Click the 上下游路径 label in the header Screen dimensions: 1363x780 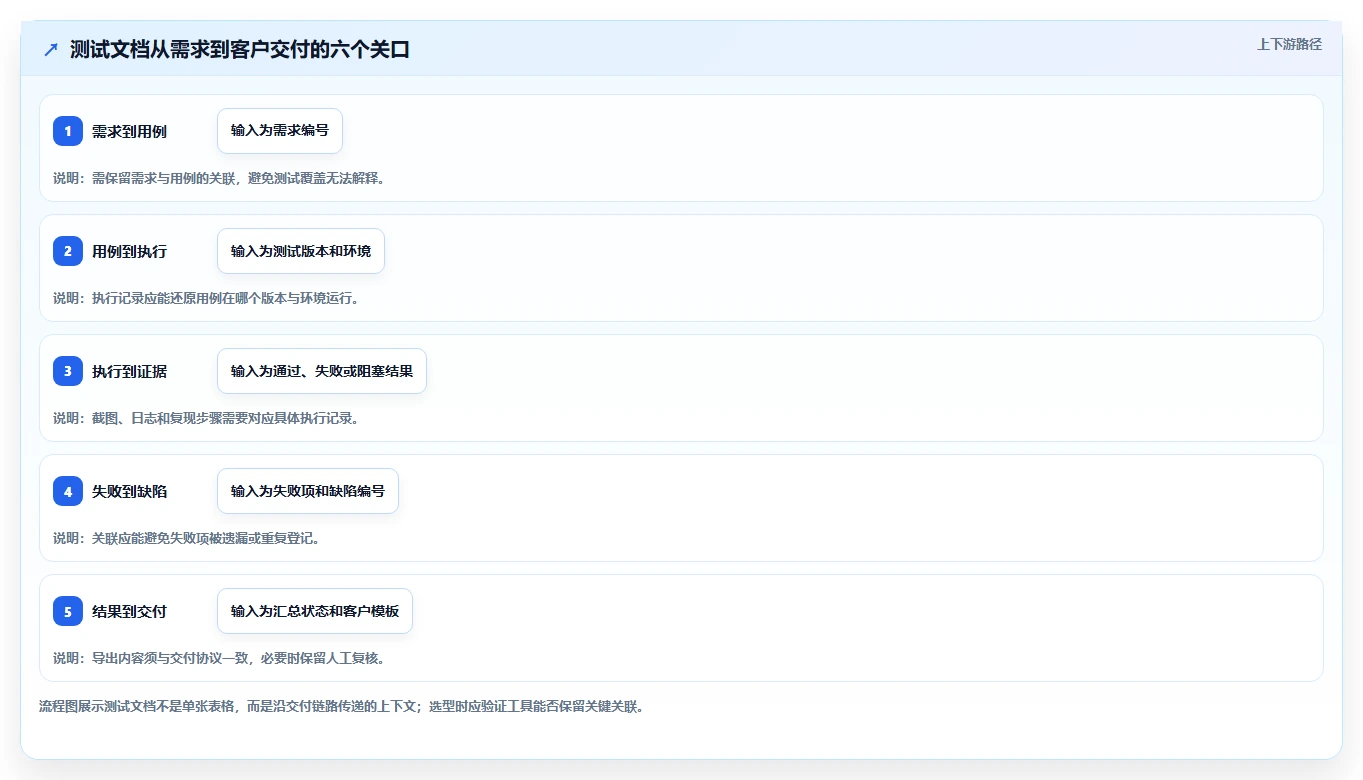pyautogui.click(x=1289, y=44)
